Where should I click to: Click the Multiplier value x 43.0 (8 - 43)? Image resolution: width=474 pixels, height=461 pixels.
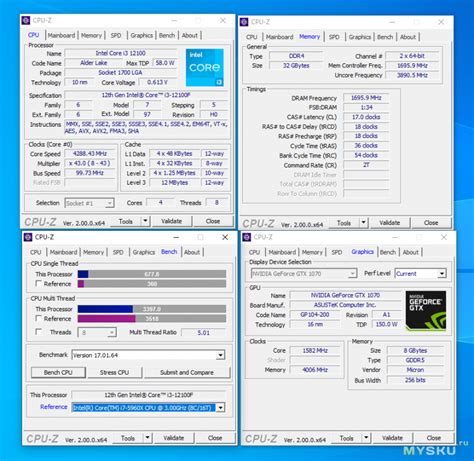[x=90, y=163]
